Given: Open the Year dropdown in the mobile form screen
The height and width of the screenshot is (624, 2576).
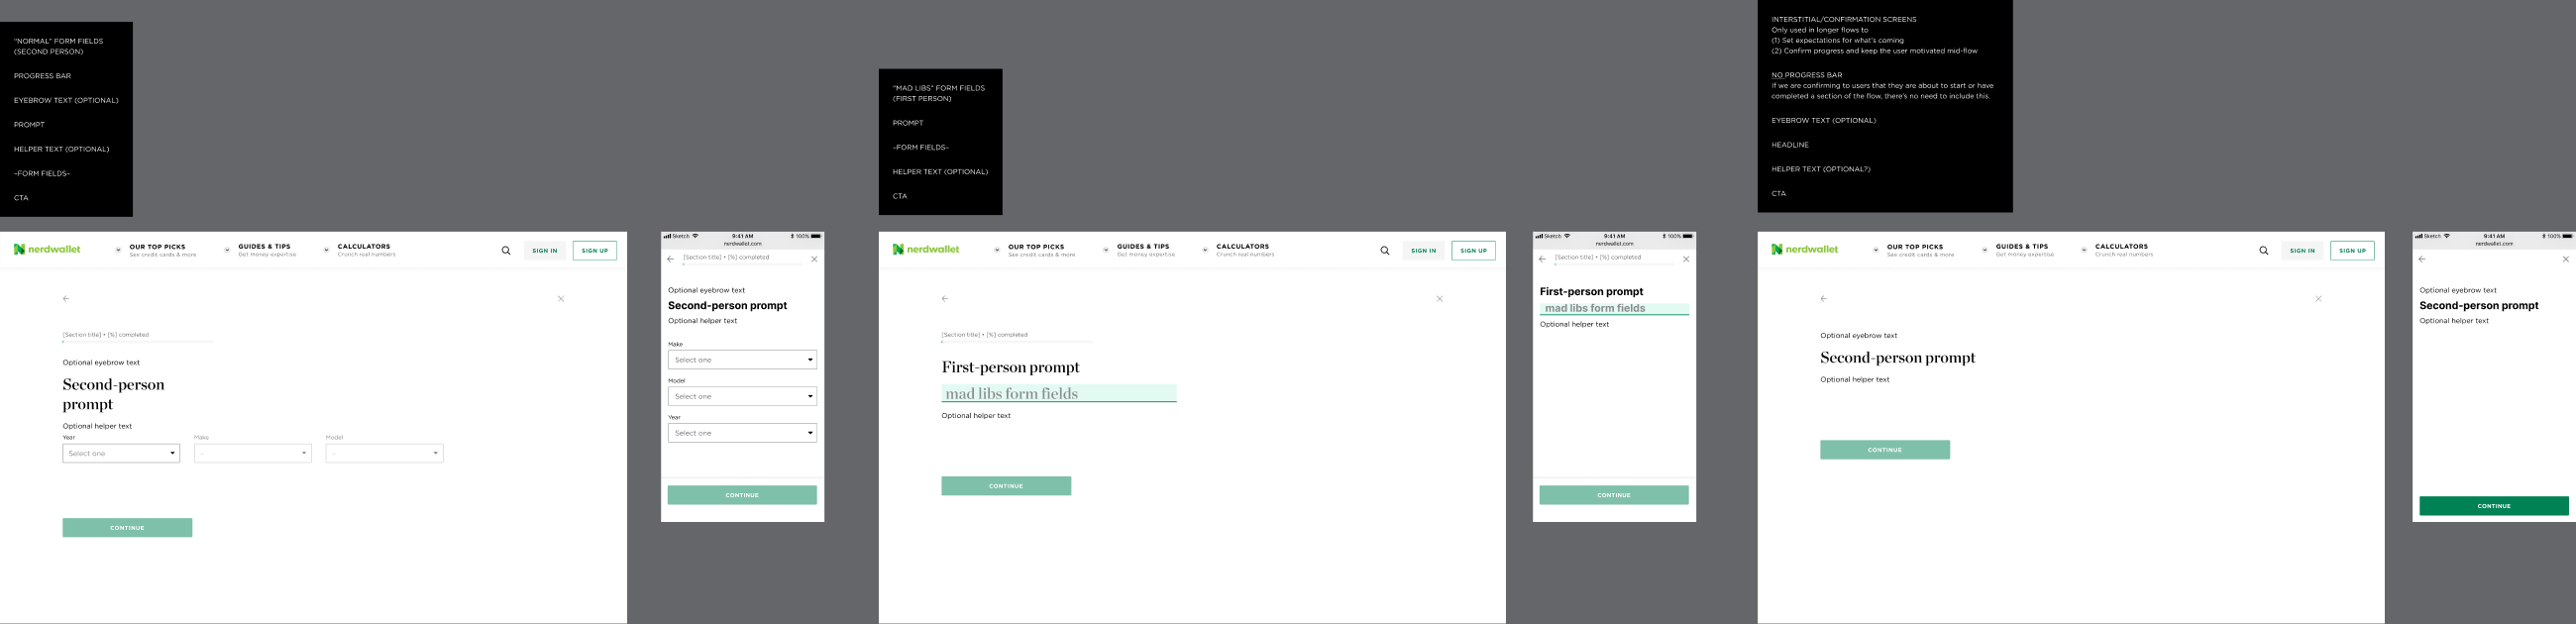Looking at the screenshot, I should (x=742, y=433).
